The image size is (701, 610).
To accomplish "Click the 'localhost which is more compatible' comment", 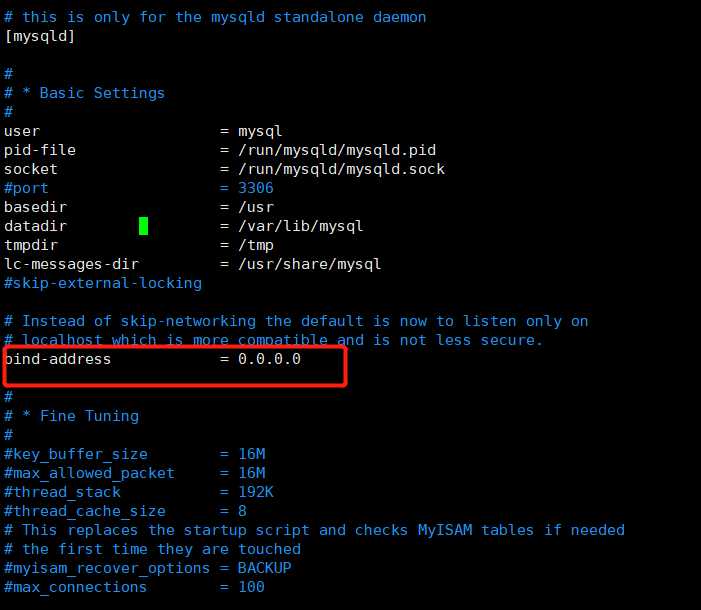I will tap(273, 340).
